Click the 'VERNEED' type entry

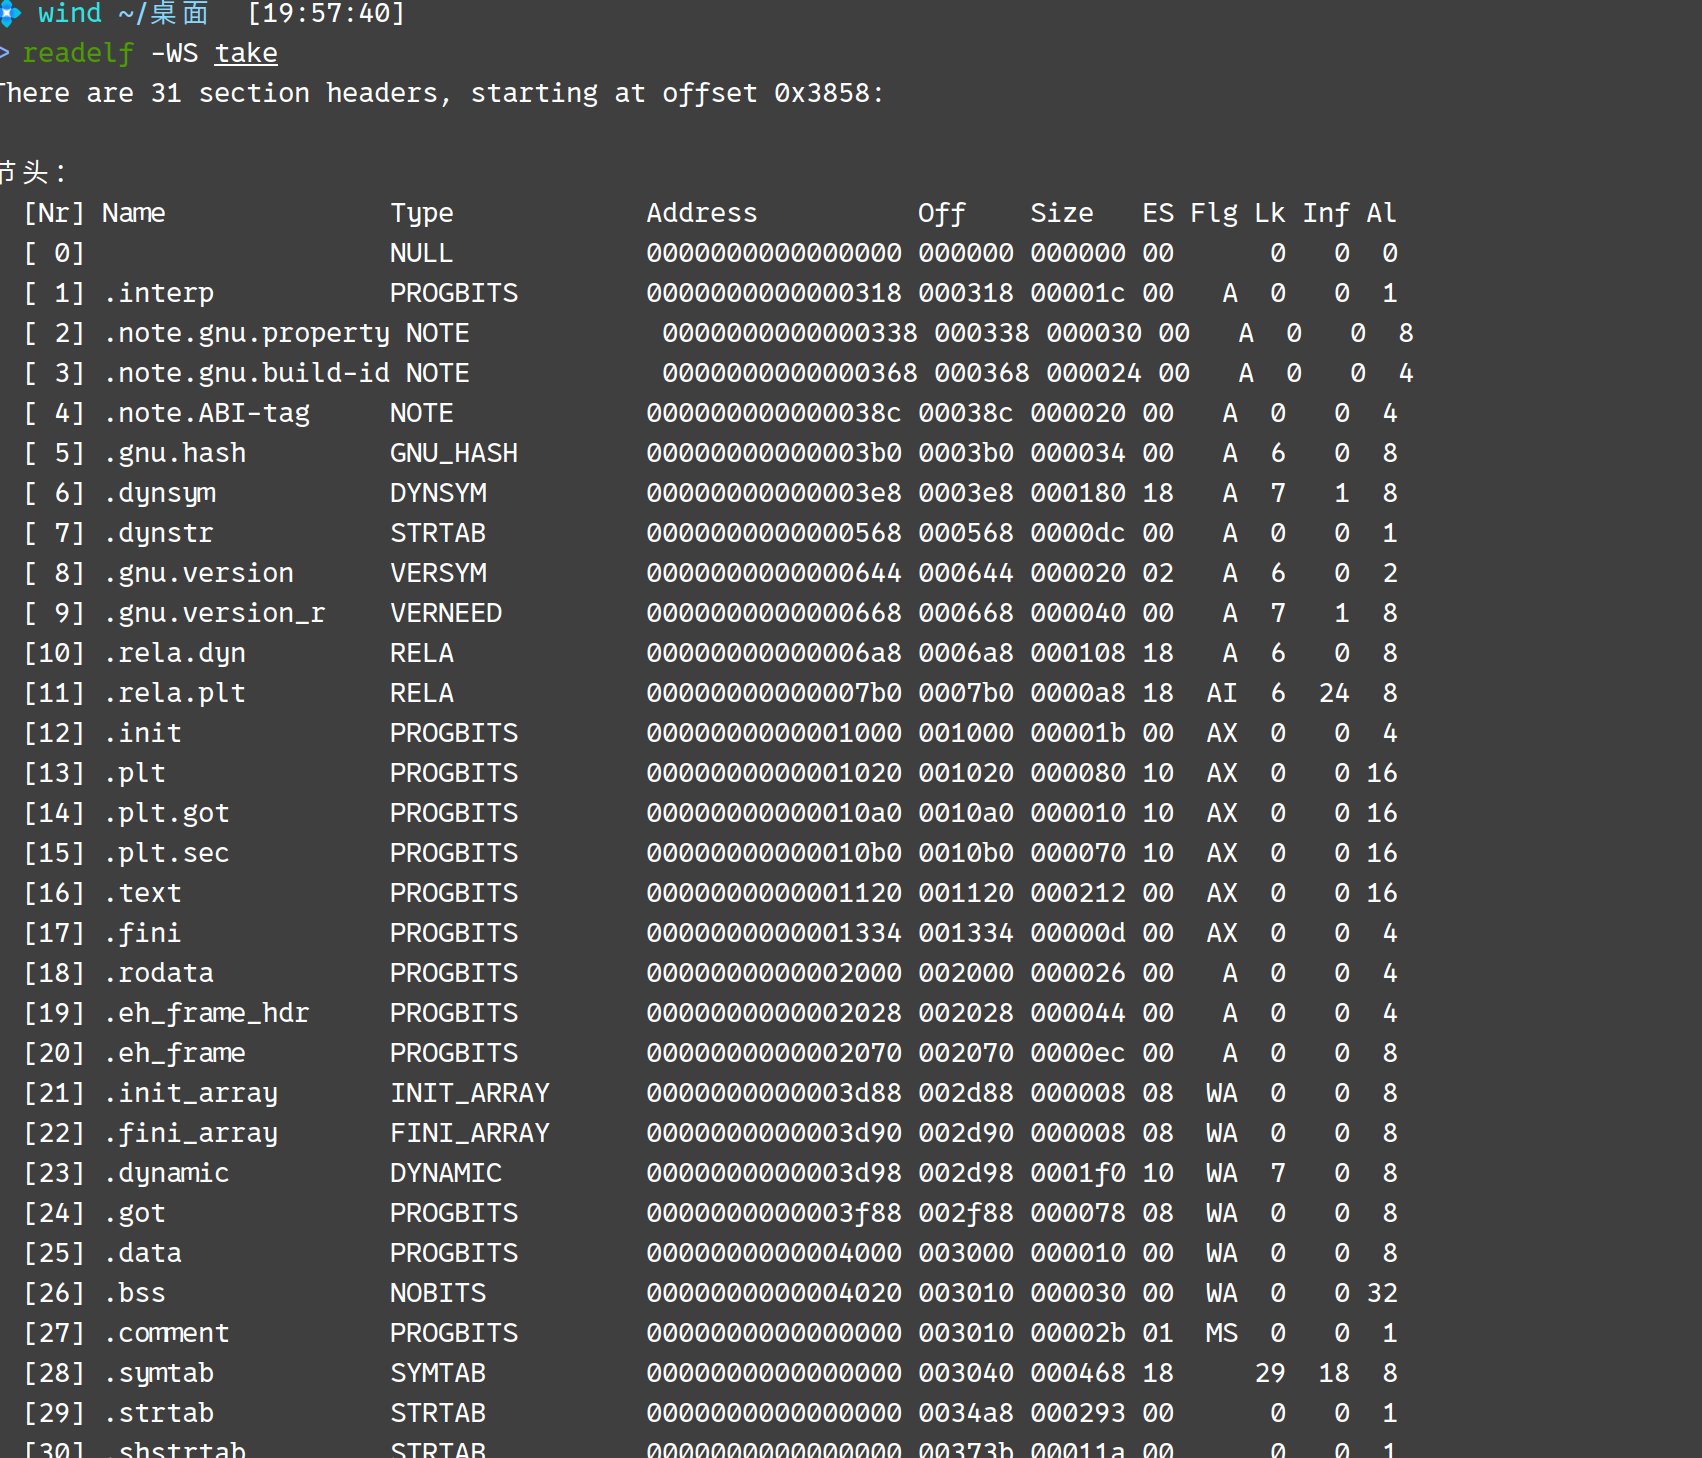point(445,613)
